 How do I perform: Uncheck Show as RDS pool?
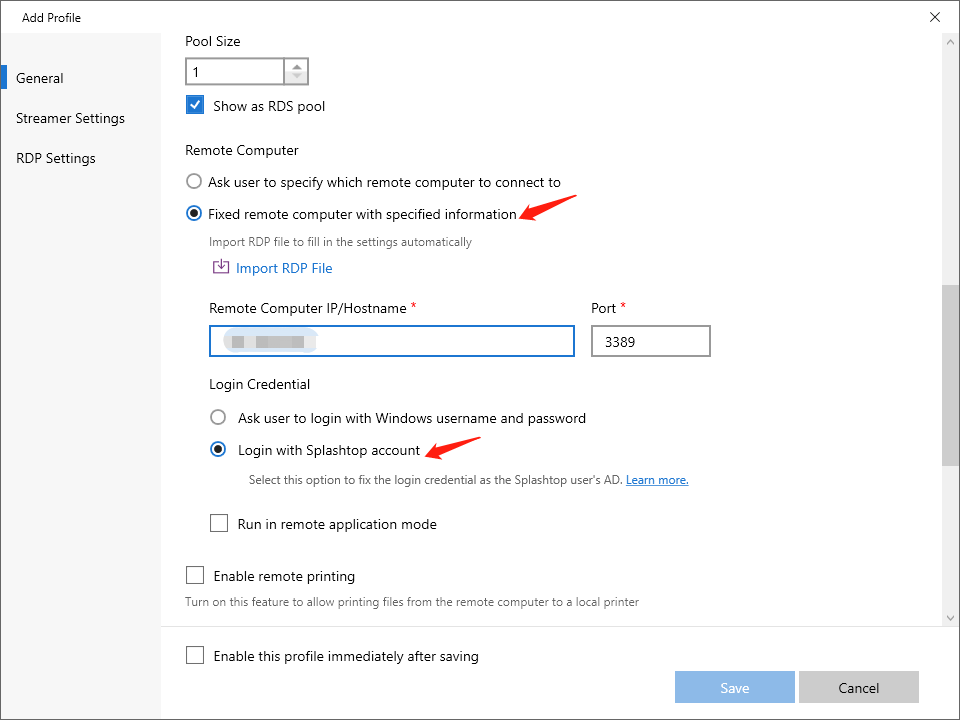pyautogui.click(x=195, y=105)
